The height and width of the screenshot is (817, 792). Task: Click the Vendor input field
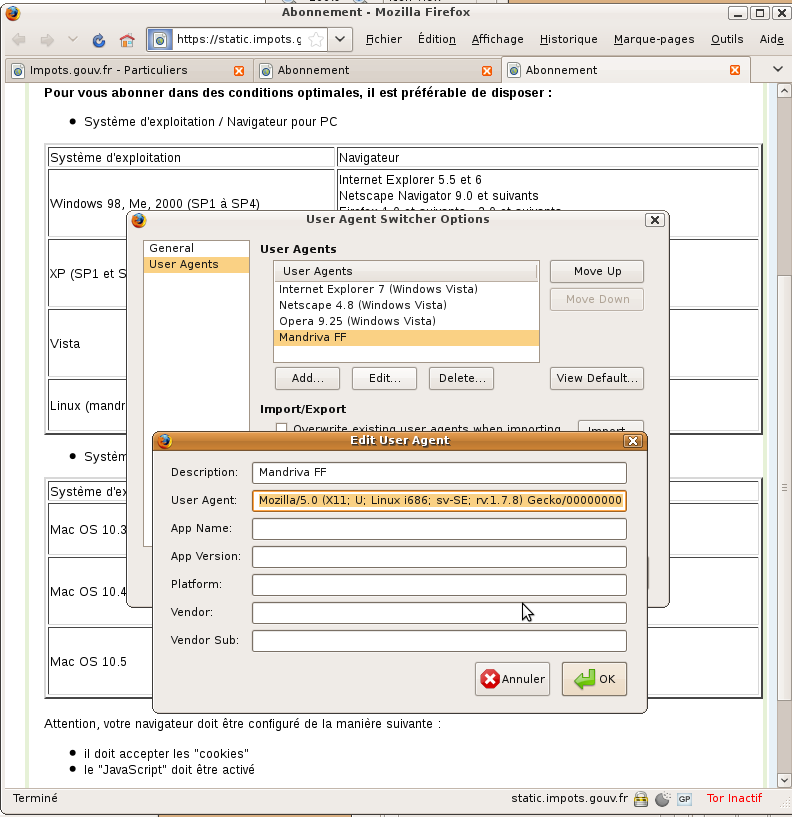439,613
